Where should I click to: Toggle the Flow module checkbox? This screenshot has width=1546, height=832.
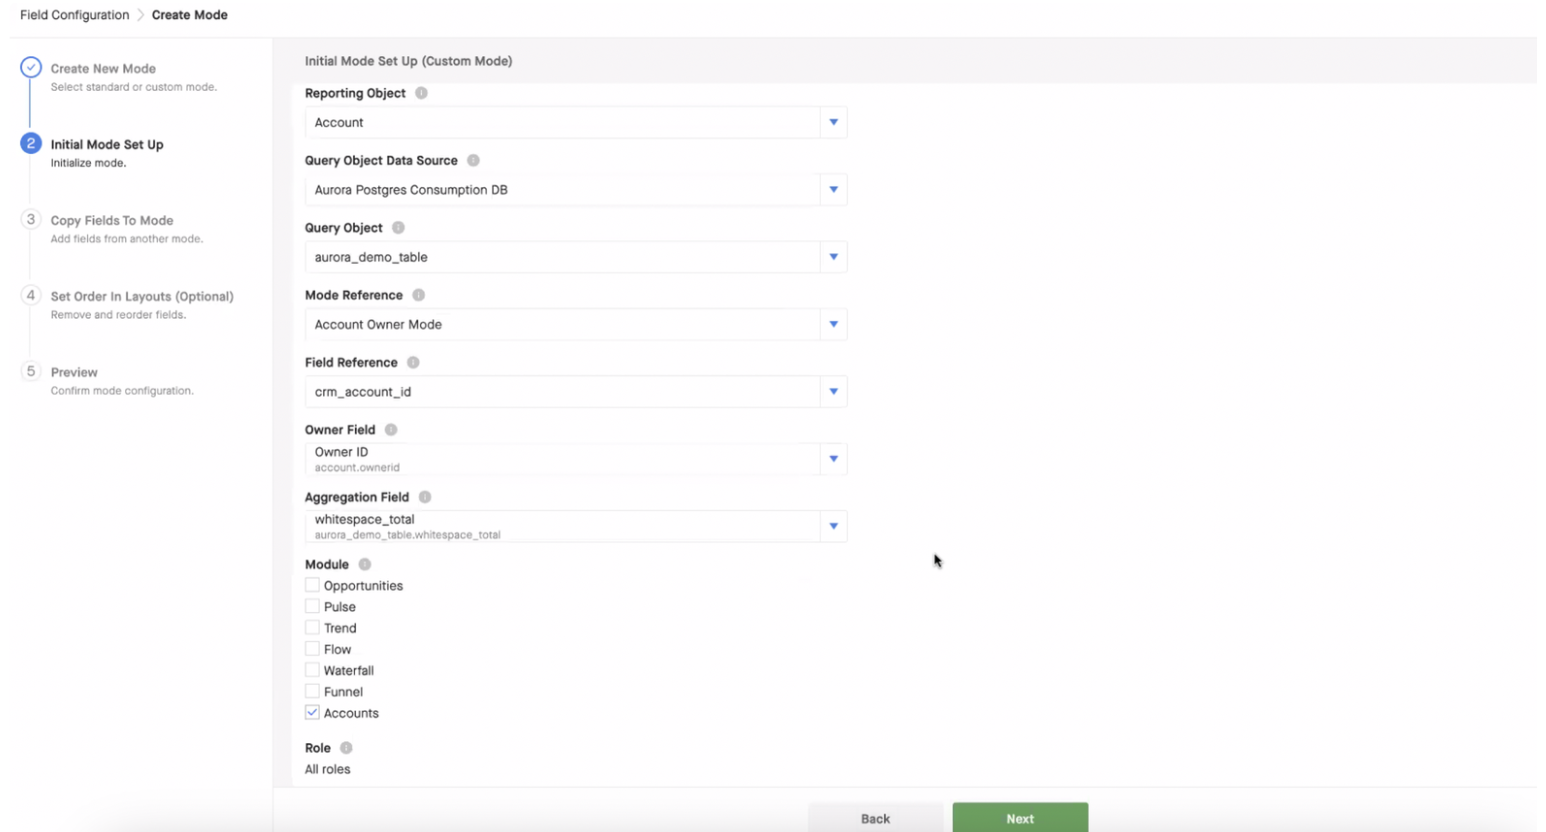[x=312, y=649]
